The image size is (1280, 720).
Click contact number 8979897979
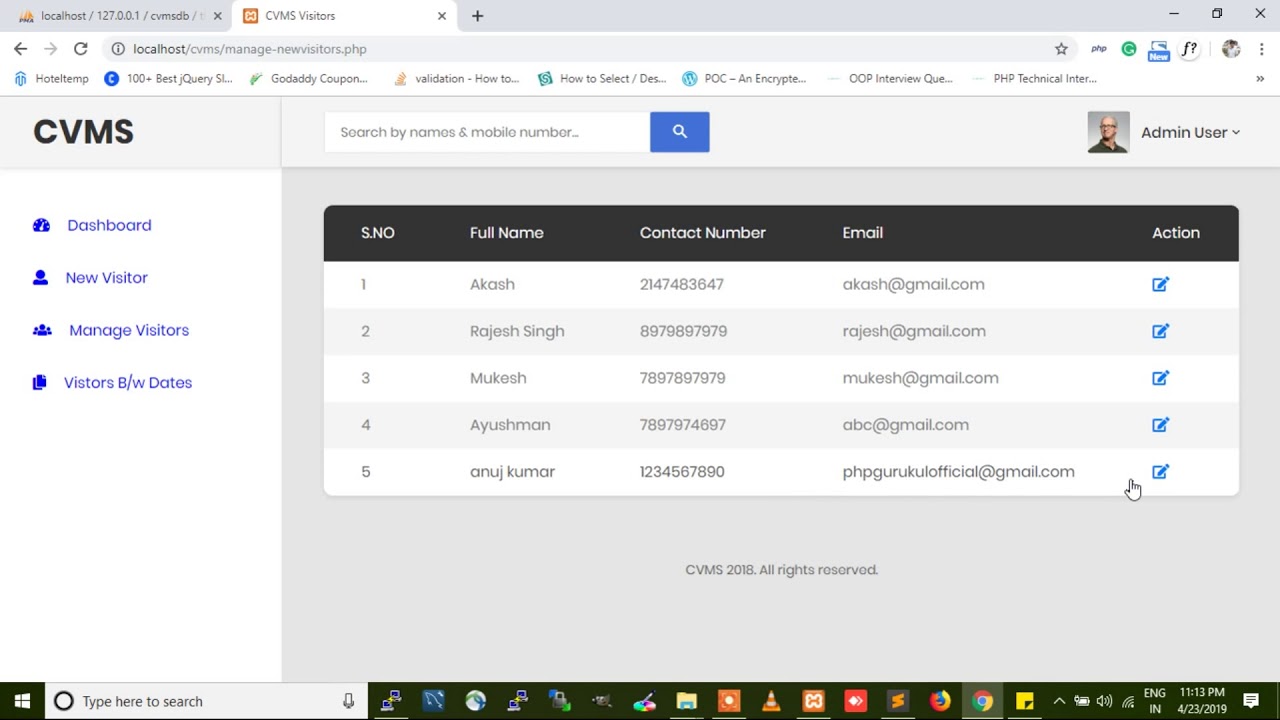(x=683, y=331)
